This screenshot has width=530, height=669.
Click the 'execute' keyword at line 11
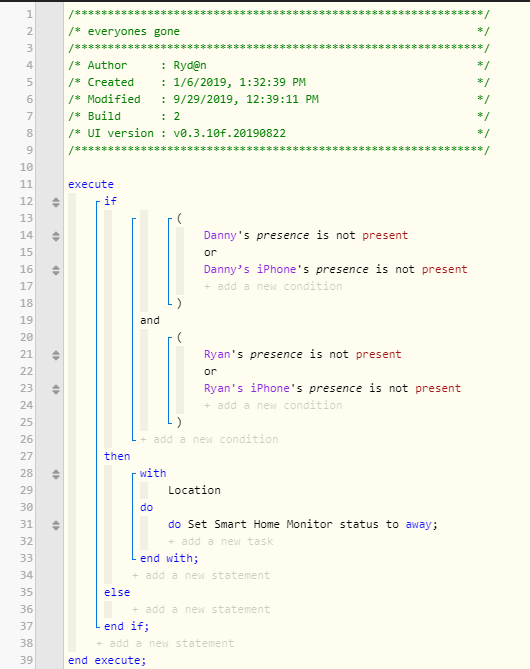[x=91, y=184]
